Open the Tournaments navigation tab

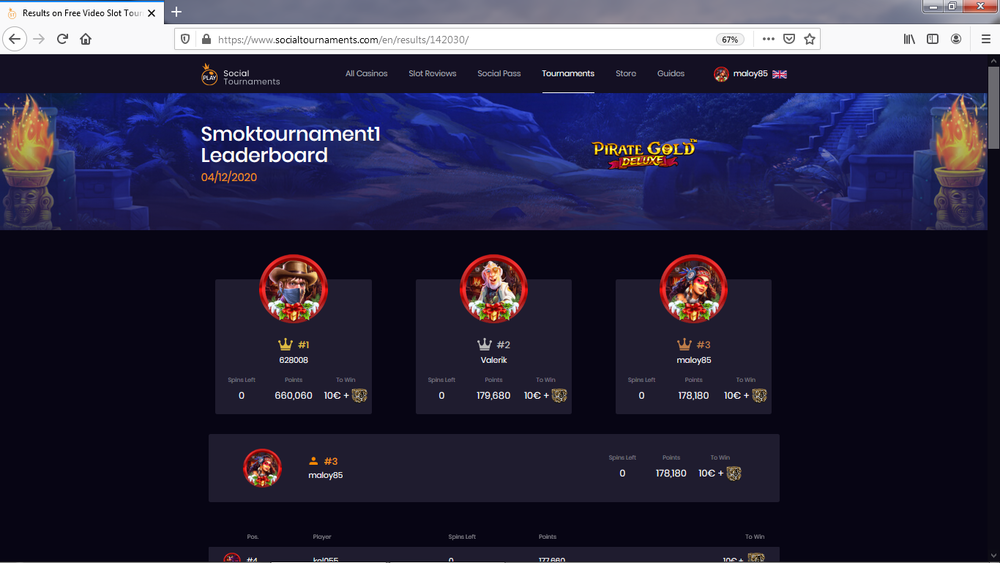click(568, 73)
